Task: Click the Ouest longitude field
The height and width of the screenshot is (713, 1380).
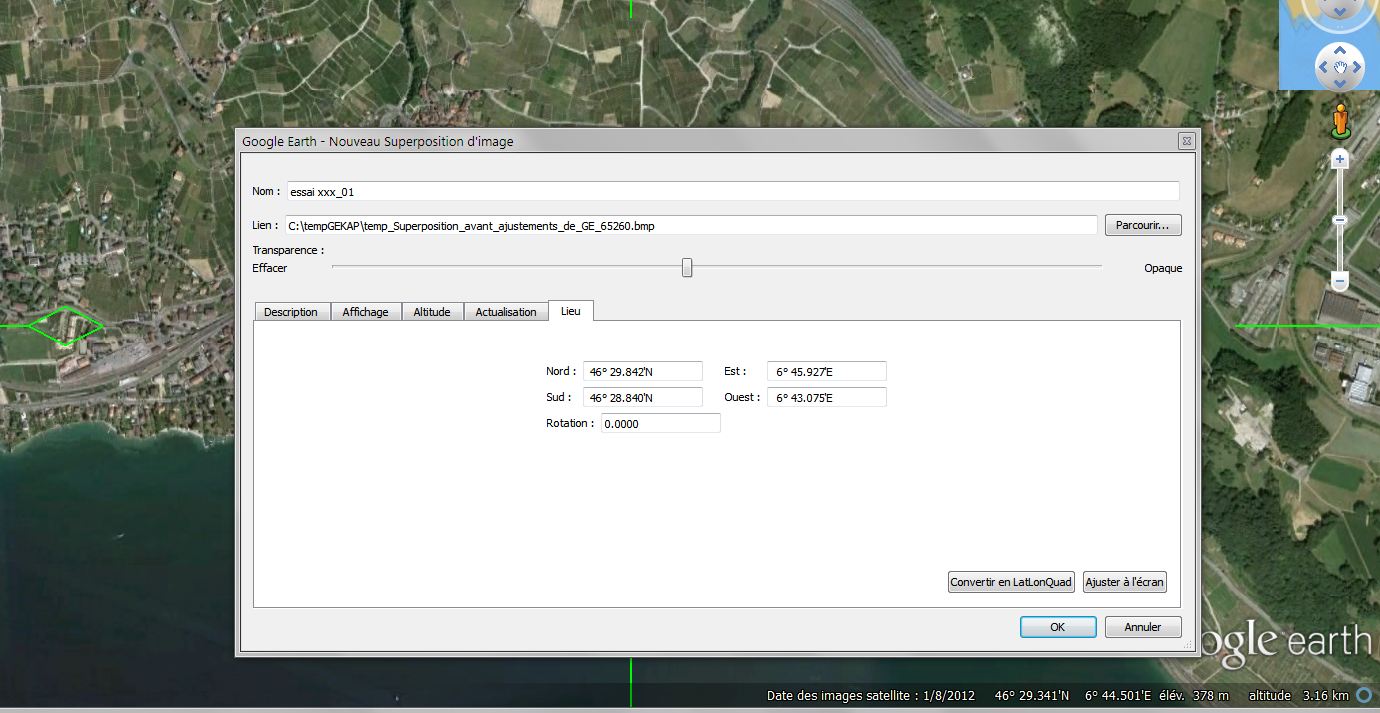Action: pos(827,397)
